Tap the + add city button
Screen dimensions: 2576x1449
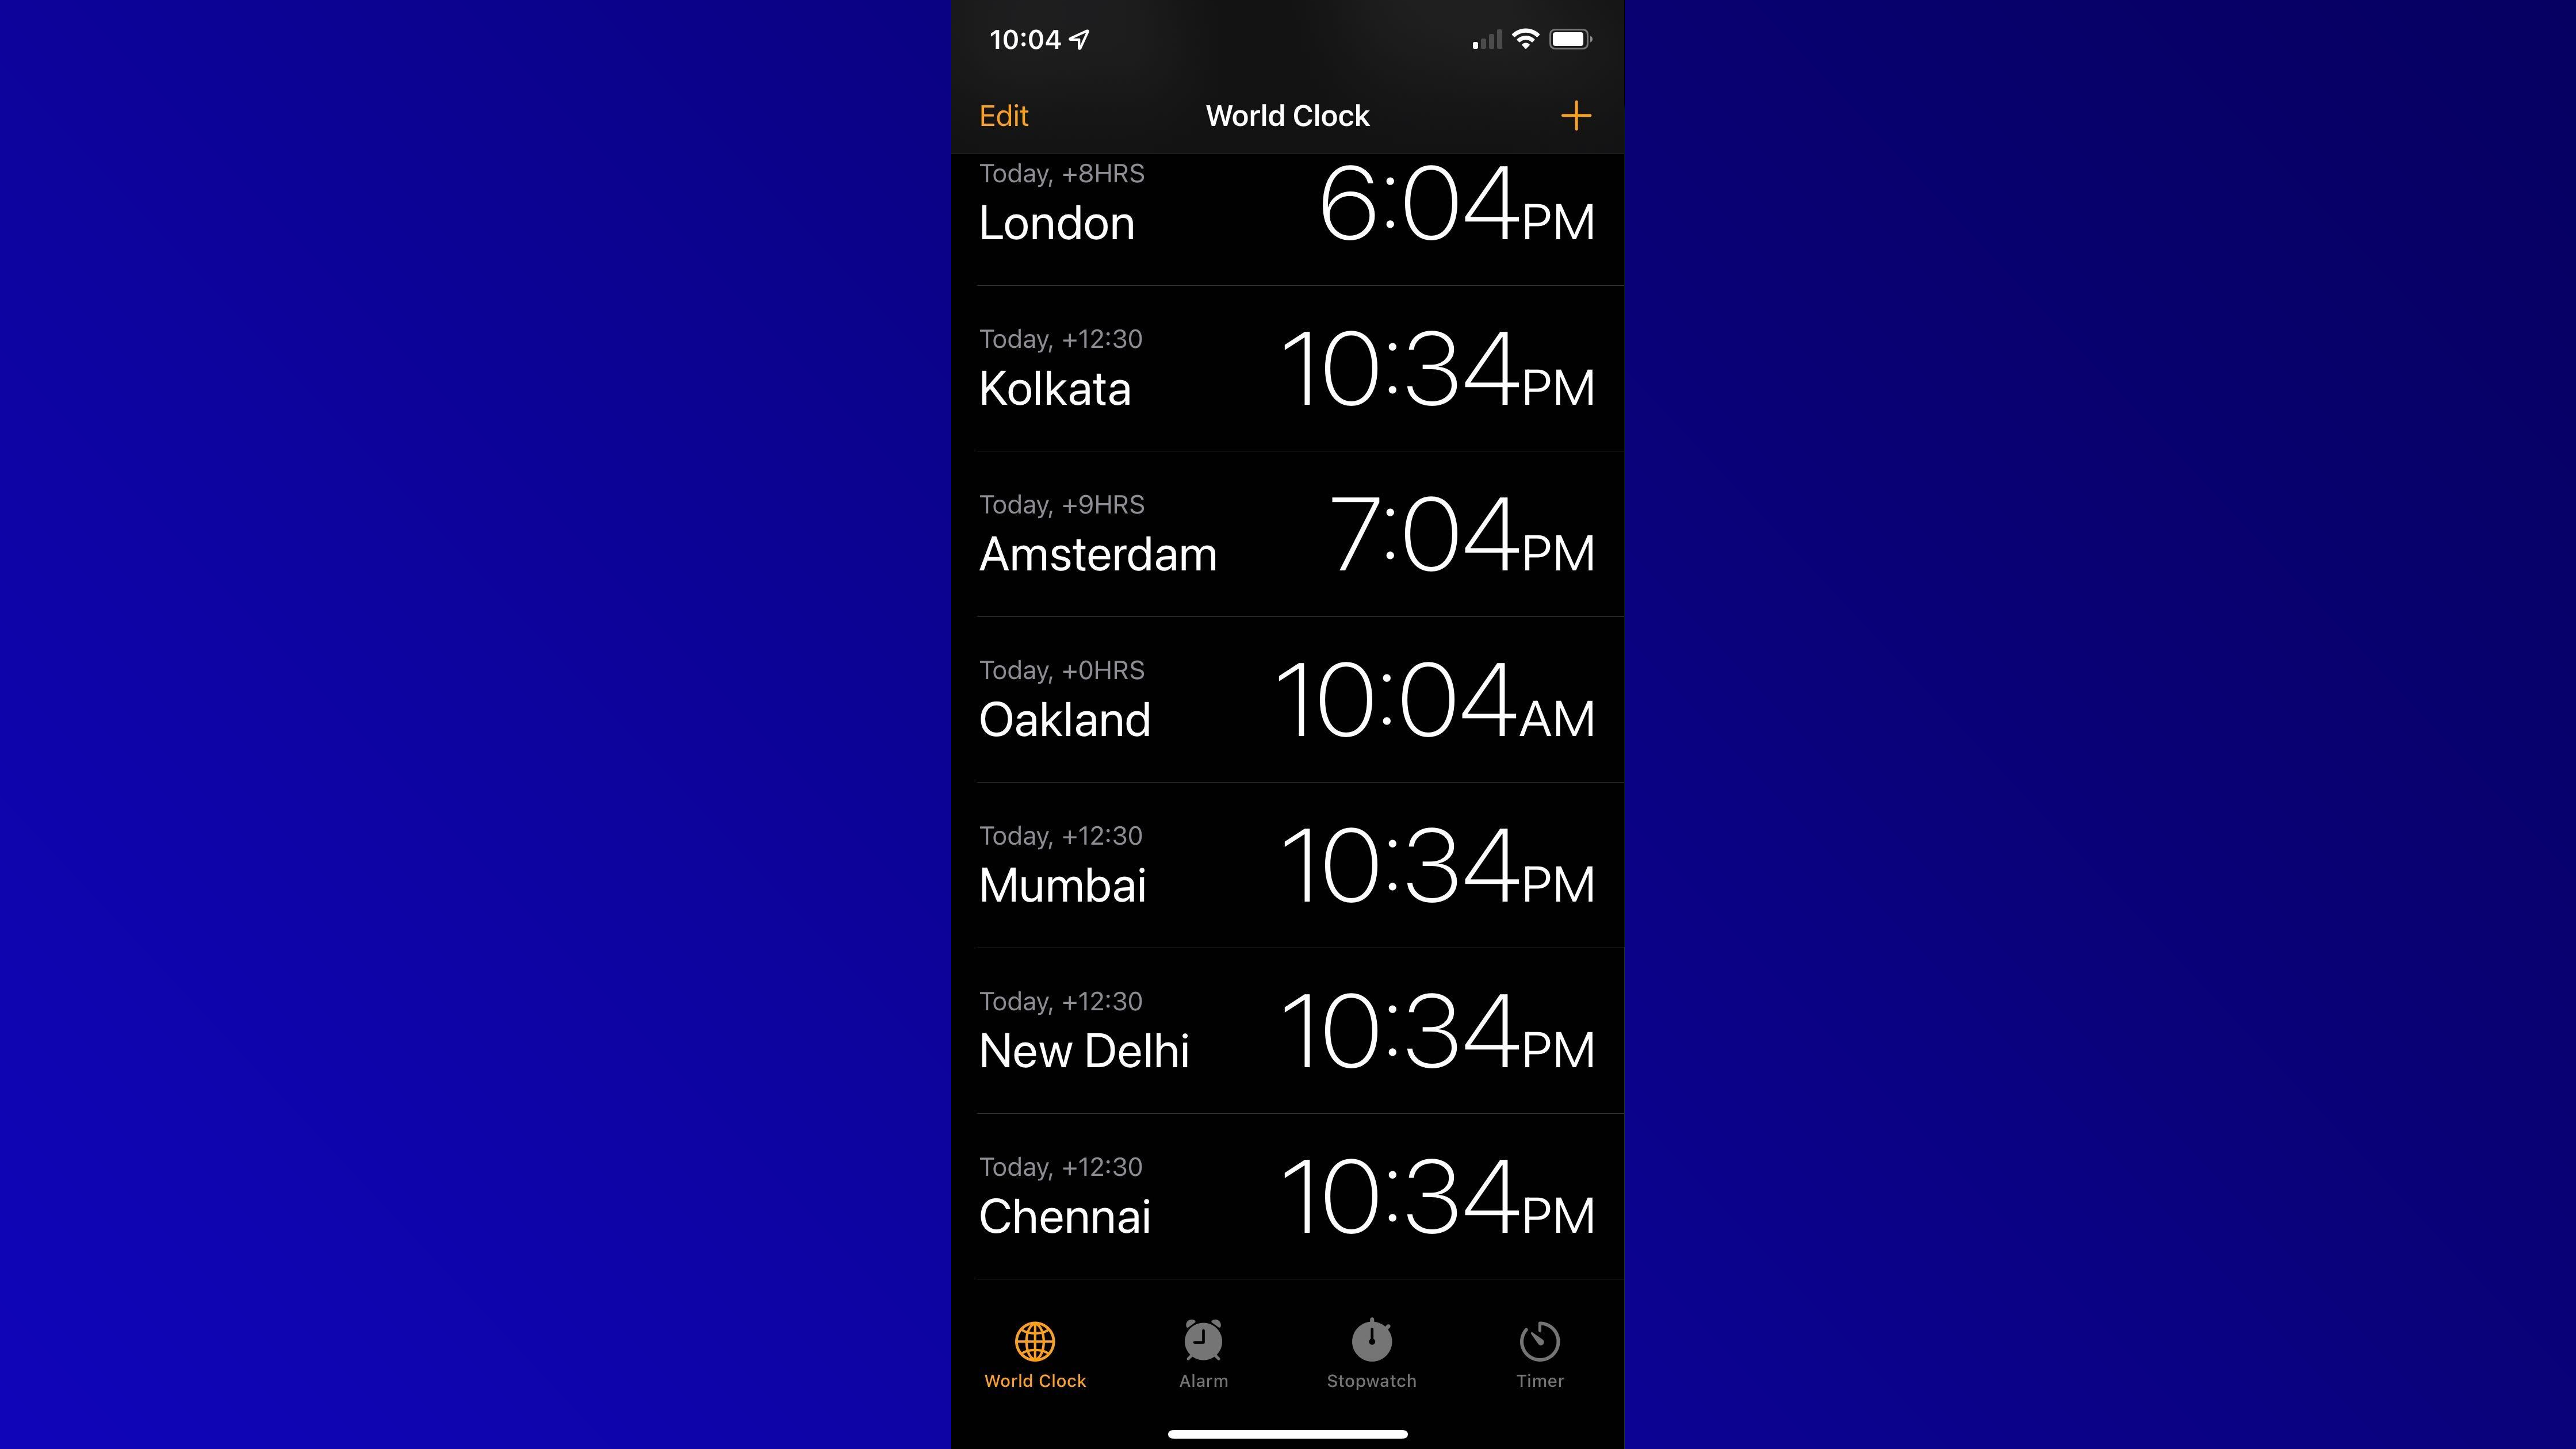tap(1575, 115)
